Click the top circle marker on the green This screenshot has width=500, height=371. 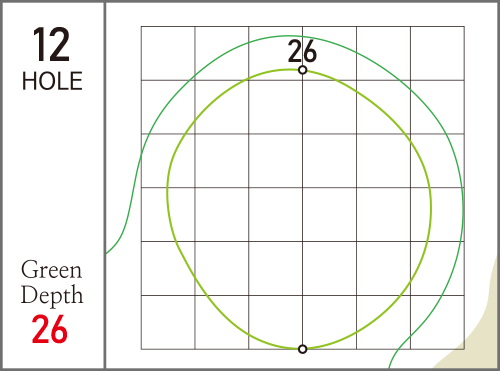click(x=302, y=70)
